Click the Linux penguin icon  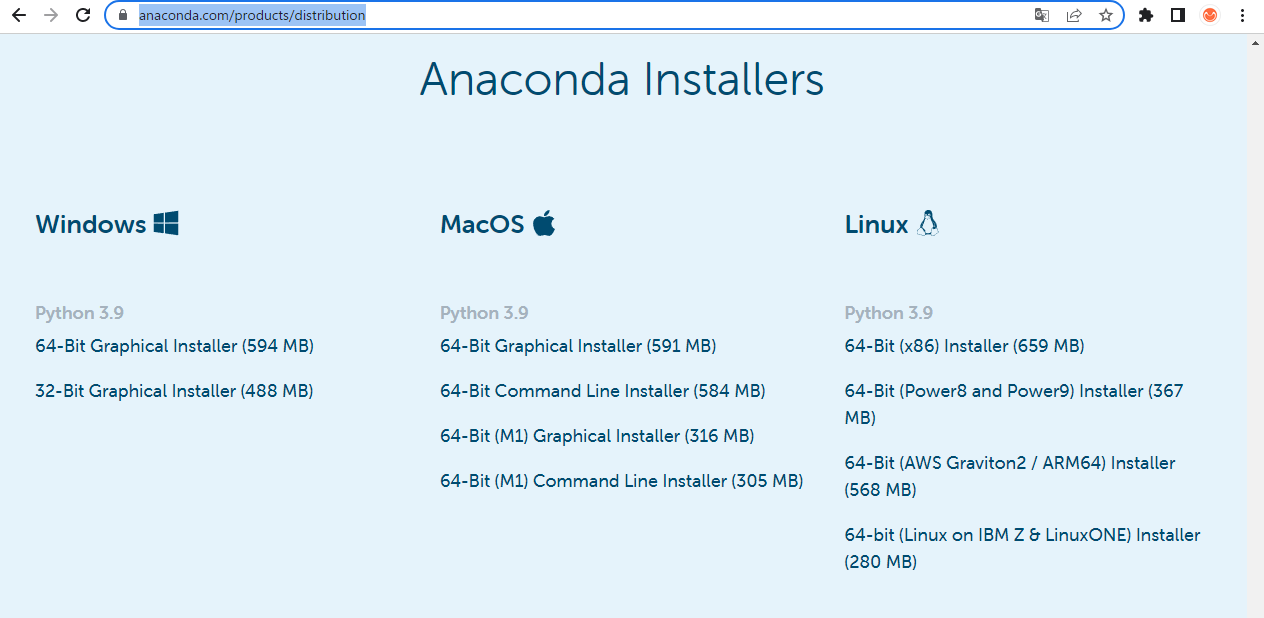pyautogui.click(x=928, y=223)
